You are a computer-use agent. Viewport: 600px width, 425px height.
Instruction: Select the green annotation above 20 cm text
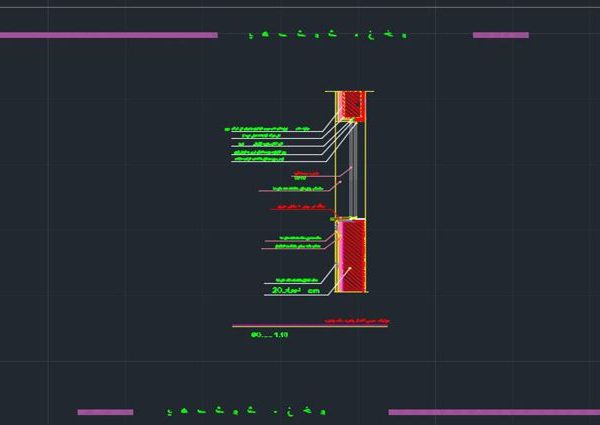pyautogui.click(x=297, y=279)
